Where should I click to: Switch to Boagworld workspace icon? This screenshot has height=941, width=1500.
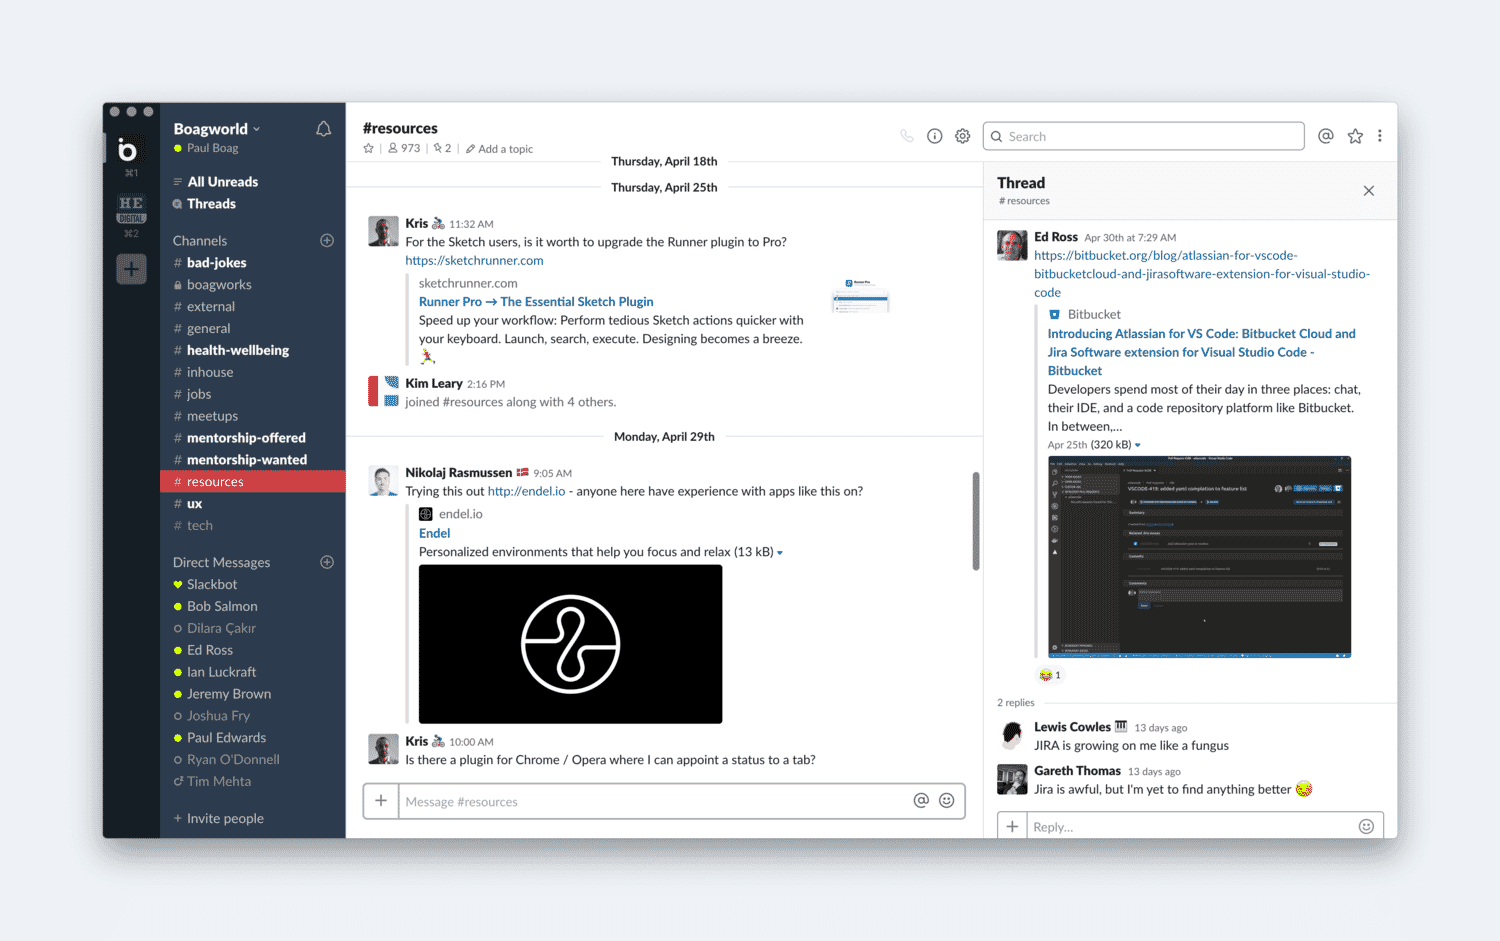click(x=128, y=150)
